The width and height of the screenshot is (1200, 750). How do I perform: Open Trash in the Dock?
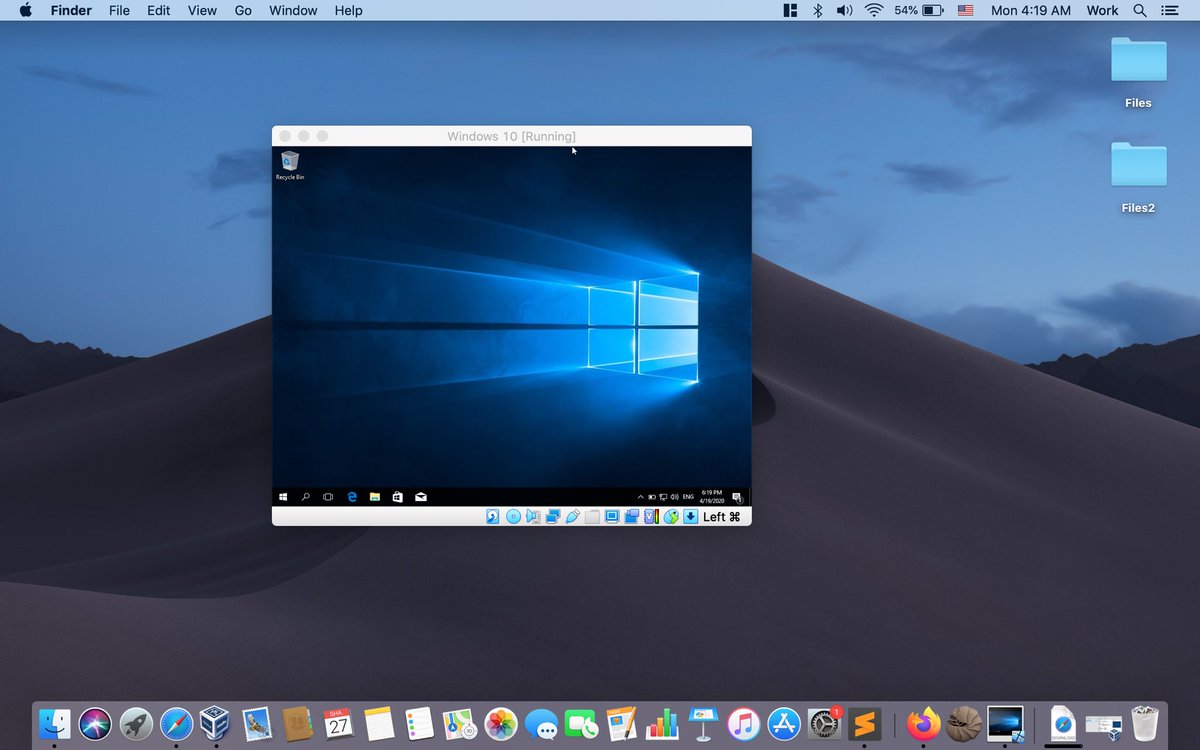click(x=1145, y=723)
